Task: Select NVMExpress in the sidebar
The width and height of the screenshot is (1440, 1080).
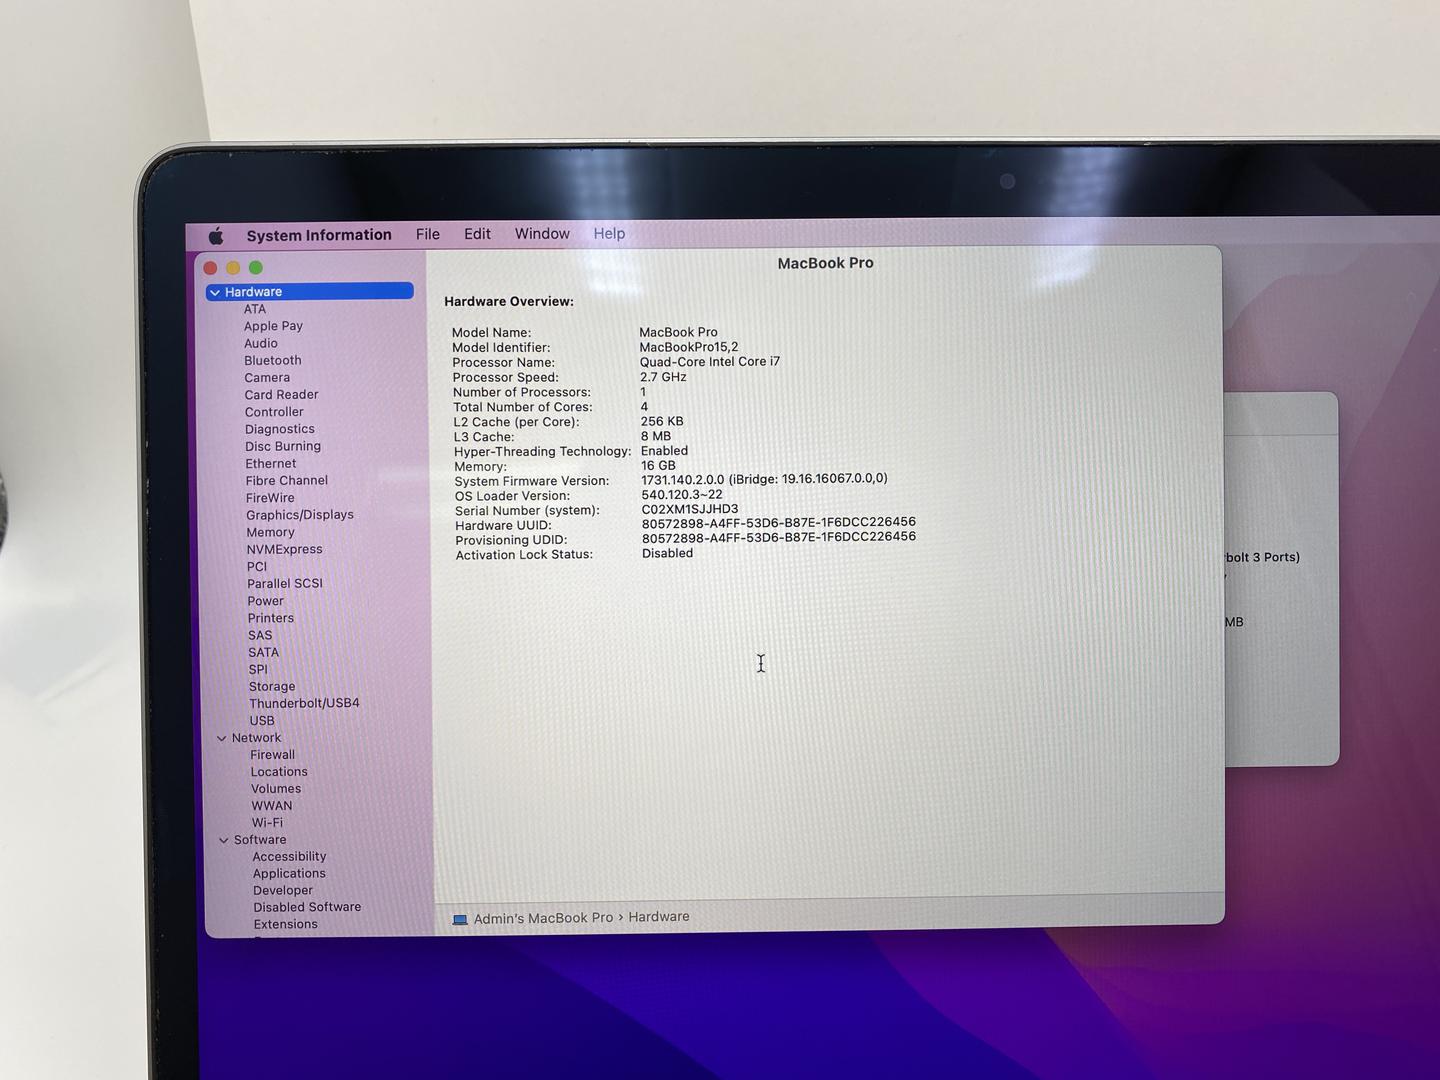Action: tap(285, 549)
